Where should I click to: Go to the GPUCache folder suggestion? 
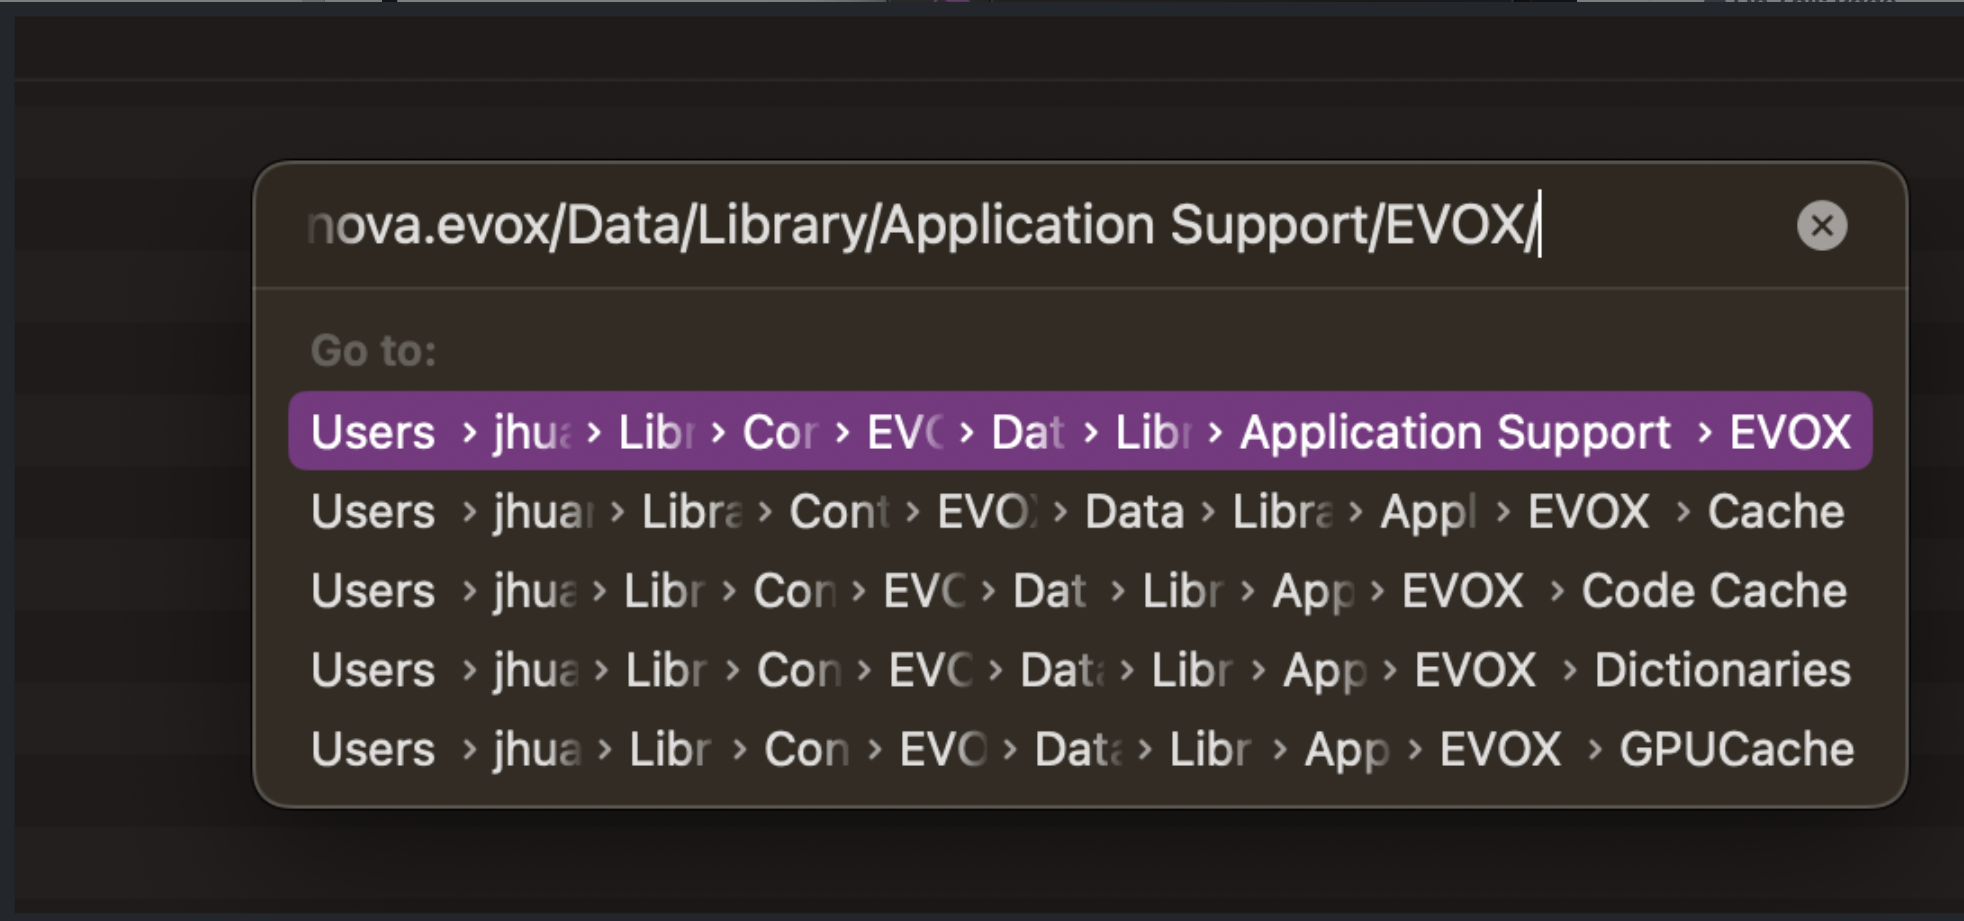1736,749
